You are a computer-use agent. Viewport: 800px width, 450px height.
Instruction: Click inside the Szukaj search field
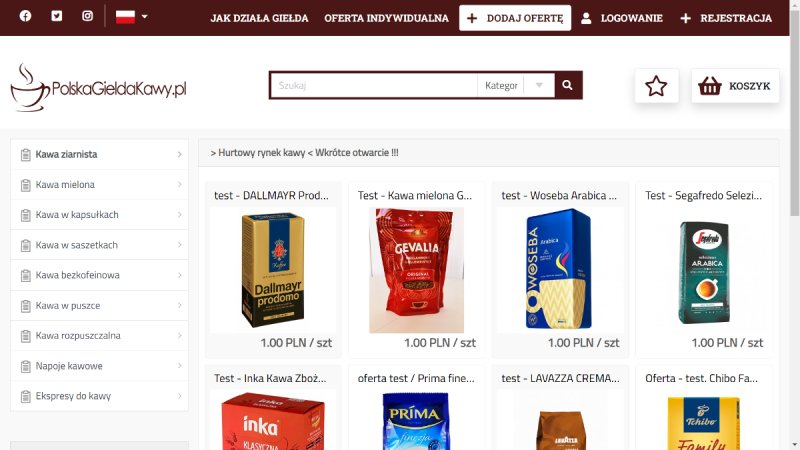(x=374, y=85)
